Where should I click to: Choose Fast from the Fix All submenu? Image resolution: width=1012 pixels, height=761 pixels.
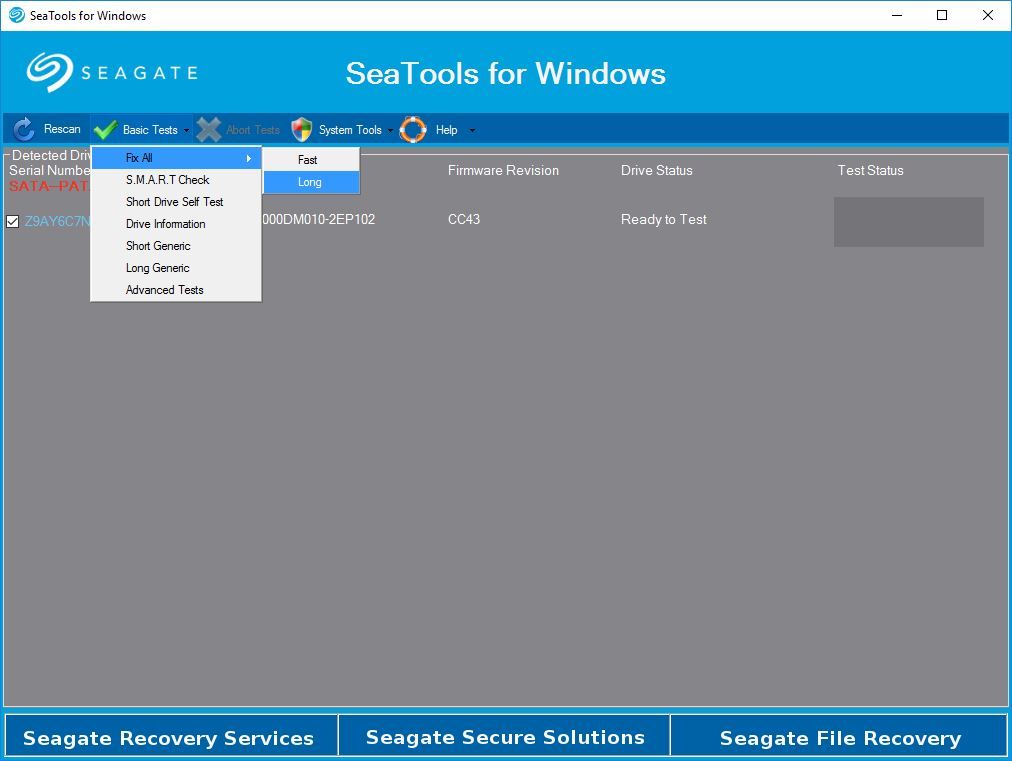(311, 159)
